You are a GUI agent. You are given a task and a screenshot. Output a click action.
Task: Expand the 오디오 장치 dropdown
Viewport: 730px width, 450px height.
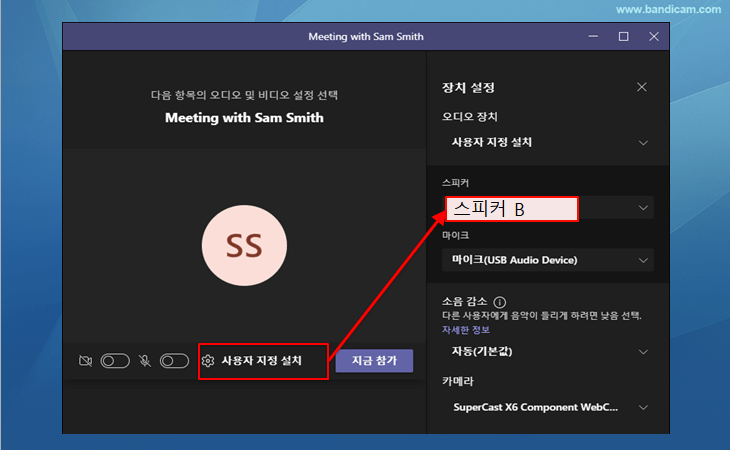[548, 142]
